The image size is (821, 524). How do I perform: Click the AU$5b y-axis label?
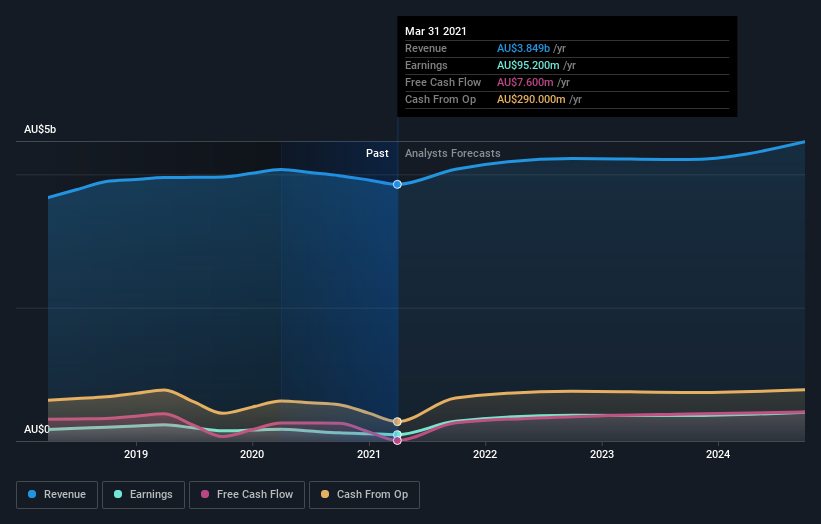[x=40, y=129]
